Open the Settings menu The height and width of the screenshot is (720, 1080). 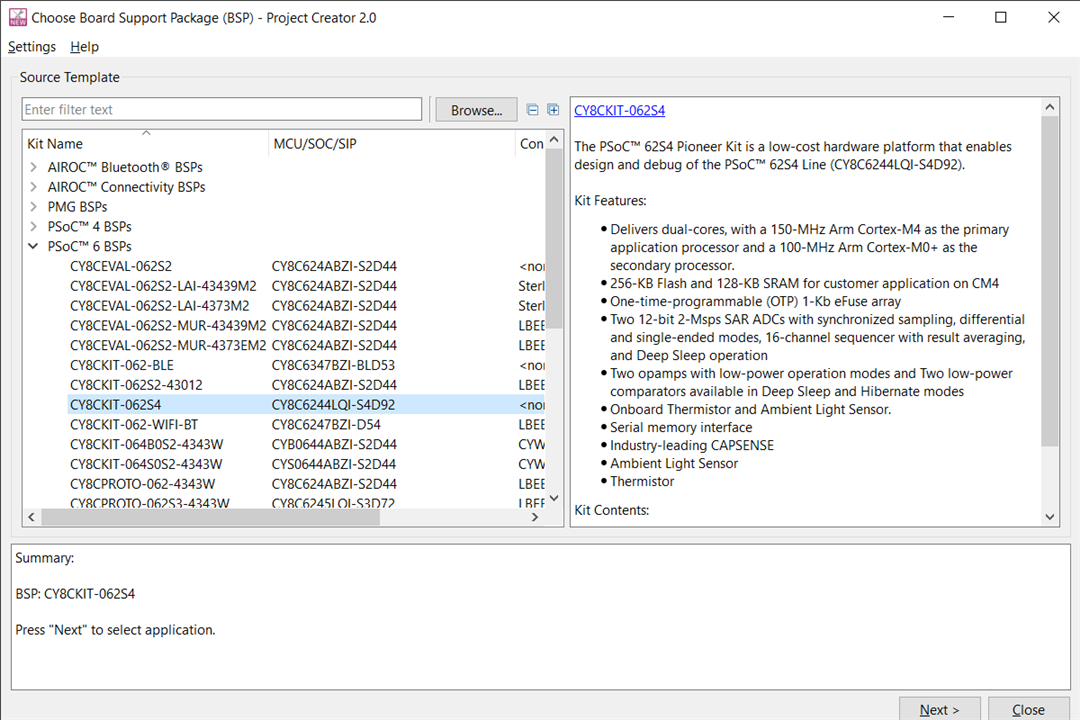[32, 47]
